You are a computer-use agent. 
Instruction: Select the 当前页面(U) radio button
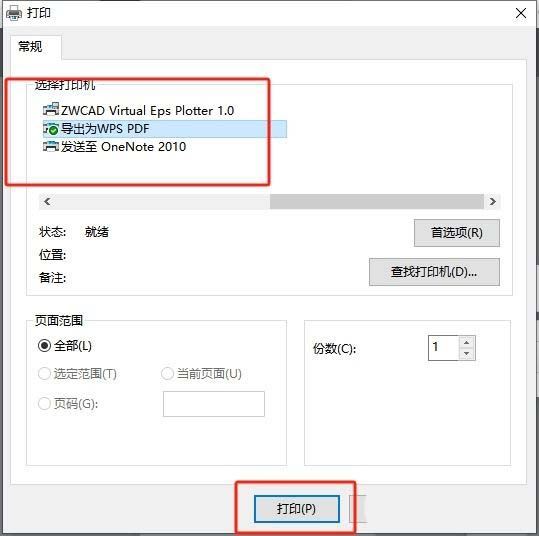tap(167, 373)
